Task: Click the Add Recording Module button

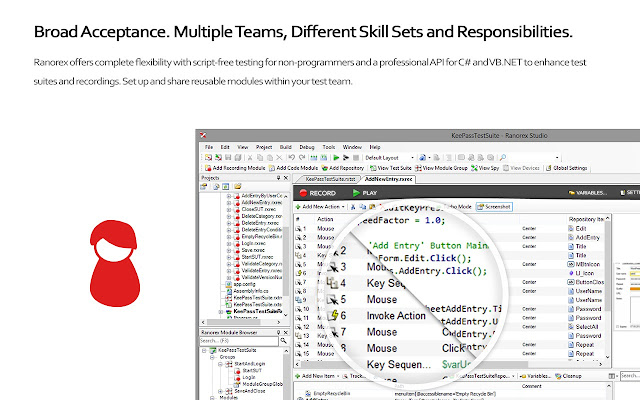Action: [x=235, y=168]
